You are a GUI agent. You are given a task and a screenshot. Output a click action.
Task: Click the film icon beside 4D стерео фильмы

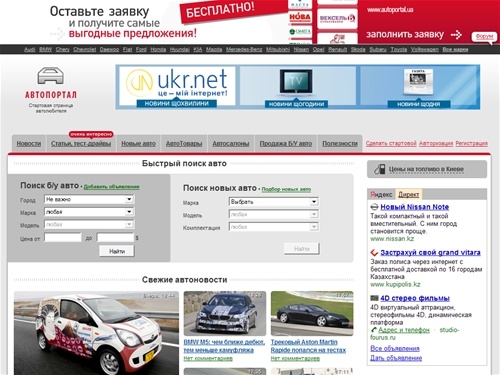[x=374, y=298]
